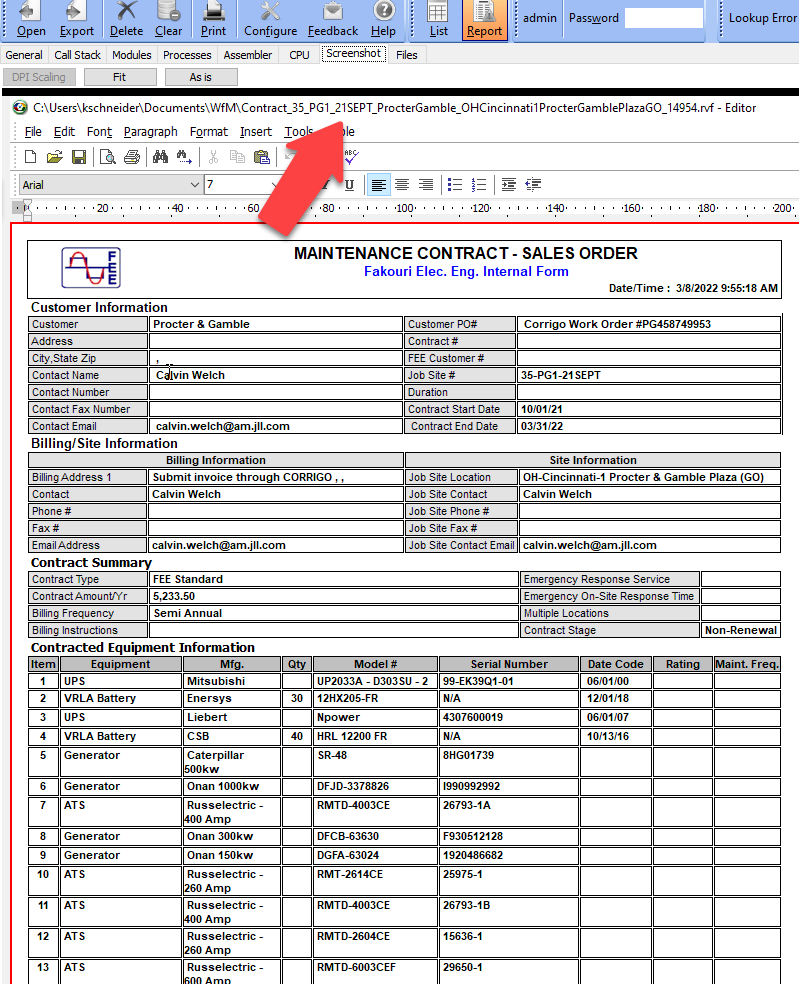This screenshot has width=799, height=984.
Task: Click the Semi Annual billing frequency cell
Action: click(333, 613)
